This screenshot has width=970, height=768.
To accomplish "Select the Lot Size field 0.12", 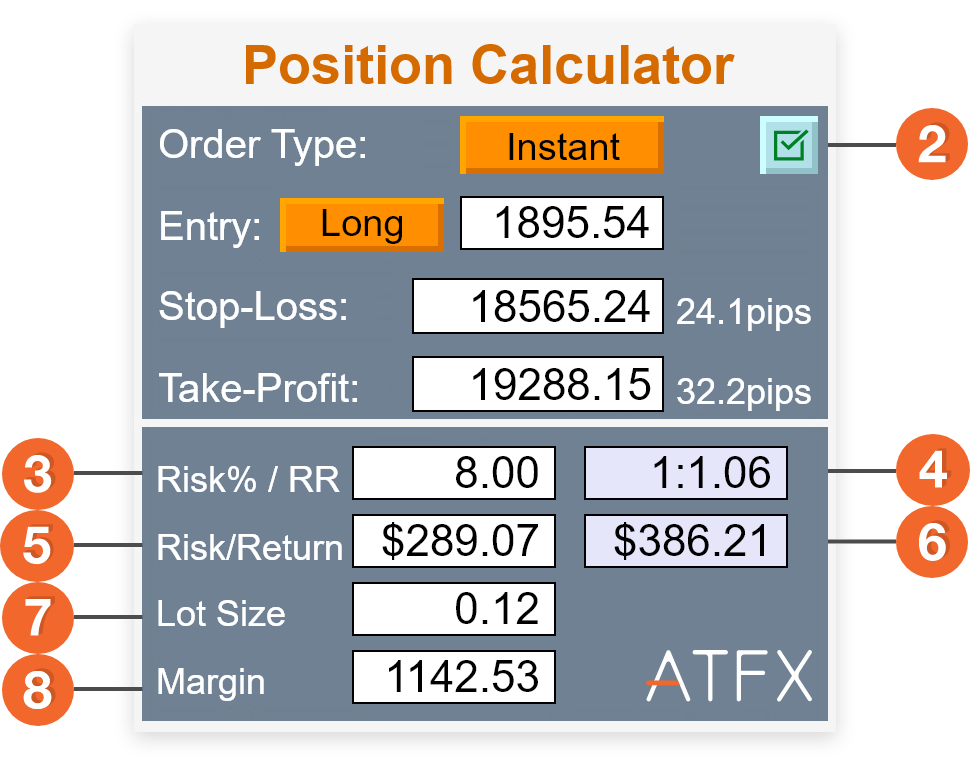I will click(454, 609).
